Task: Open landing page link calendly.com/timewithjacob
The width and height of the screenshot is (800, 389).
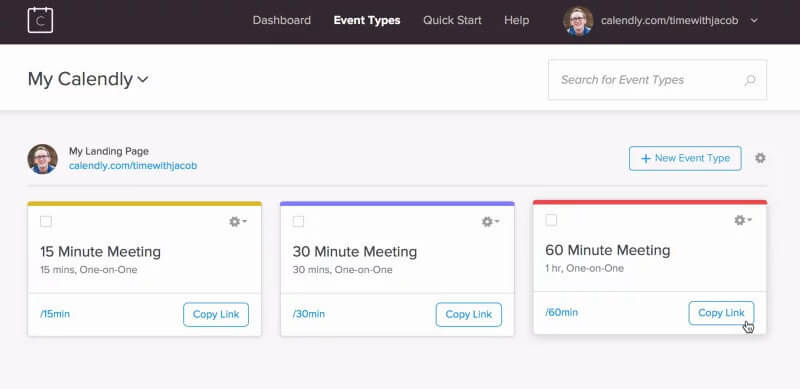Action: tap(133, 166)
